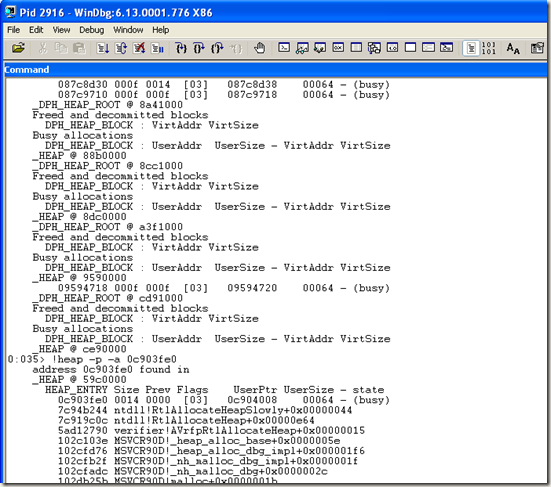Image resolution: width=551 pixels, height=487 pixels.
Task: Click the Run to Cursor icon
Action: pos(235,48)
